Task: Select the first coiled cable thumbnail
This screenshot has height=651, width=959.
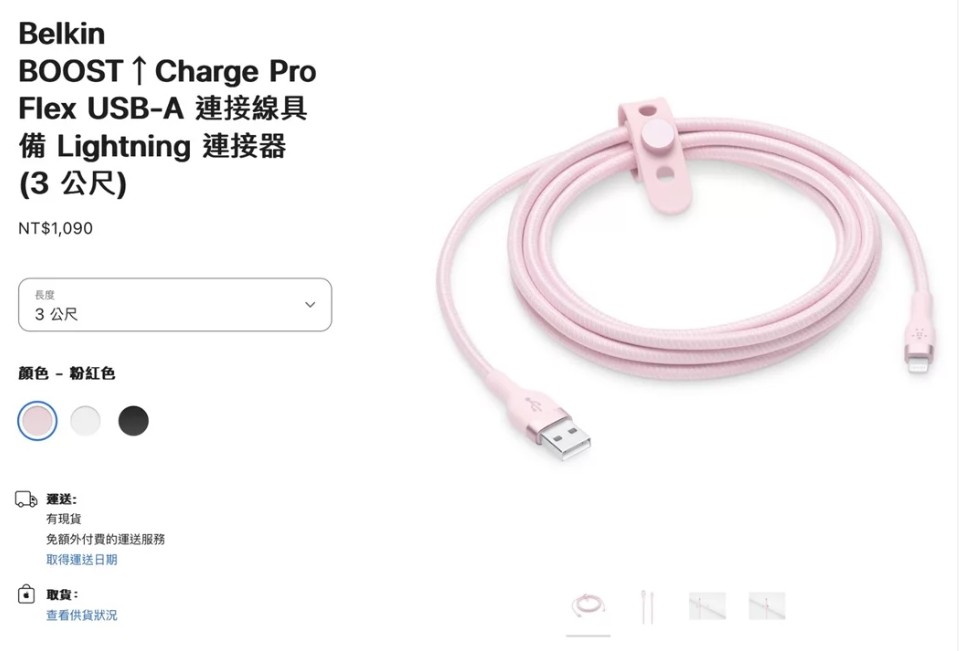Action: point(588,607)
